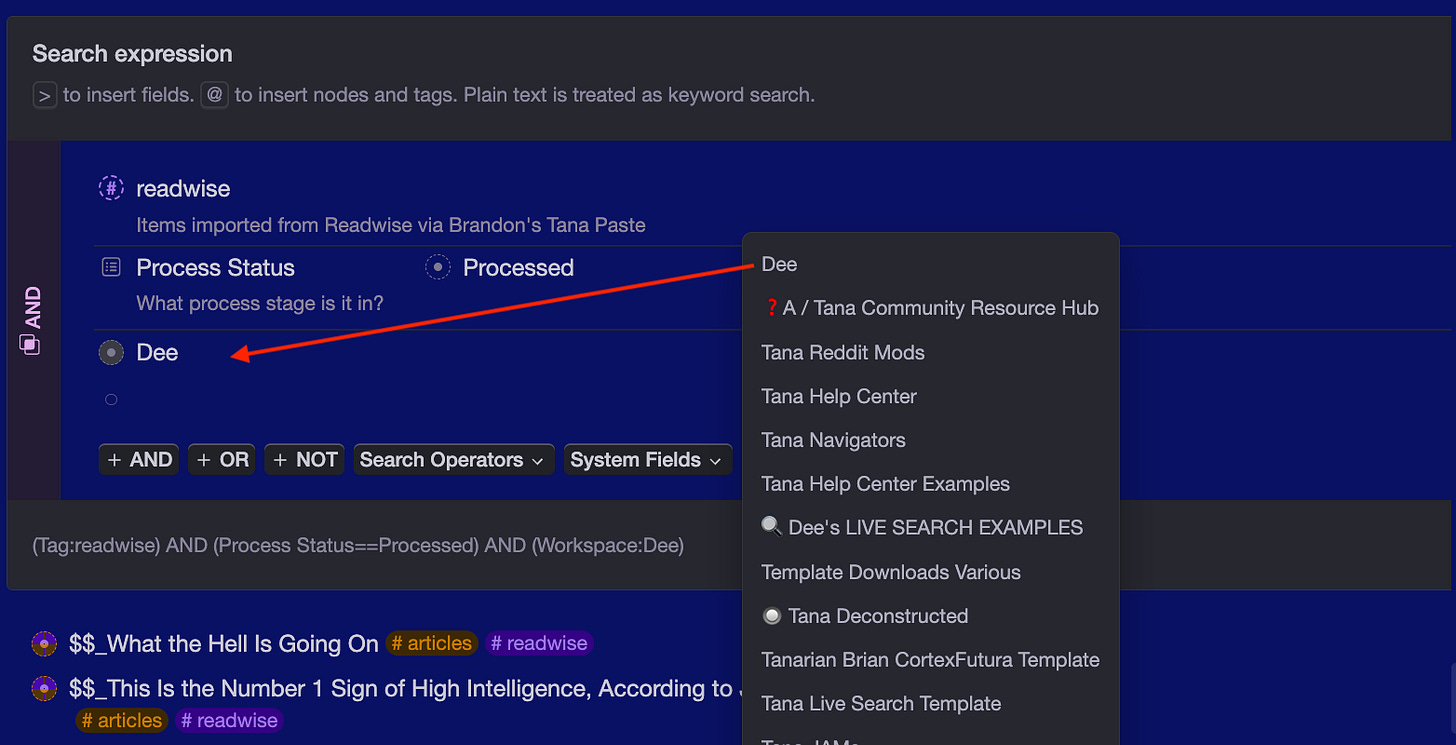Add an AND clause
The width and height of the screenshot is (1456, 745).
[x=139, y=460]
